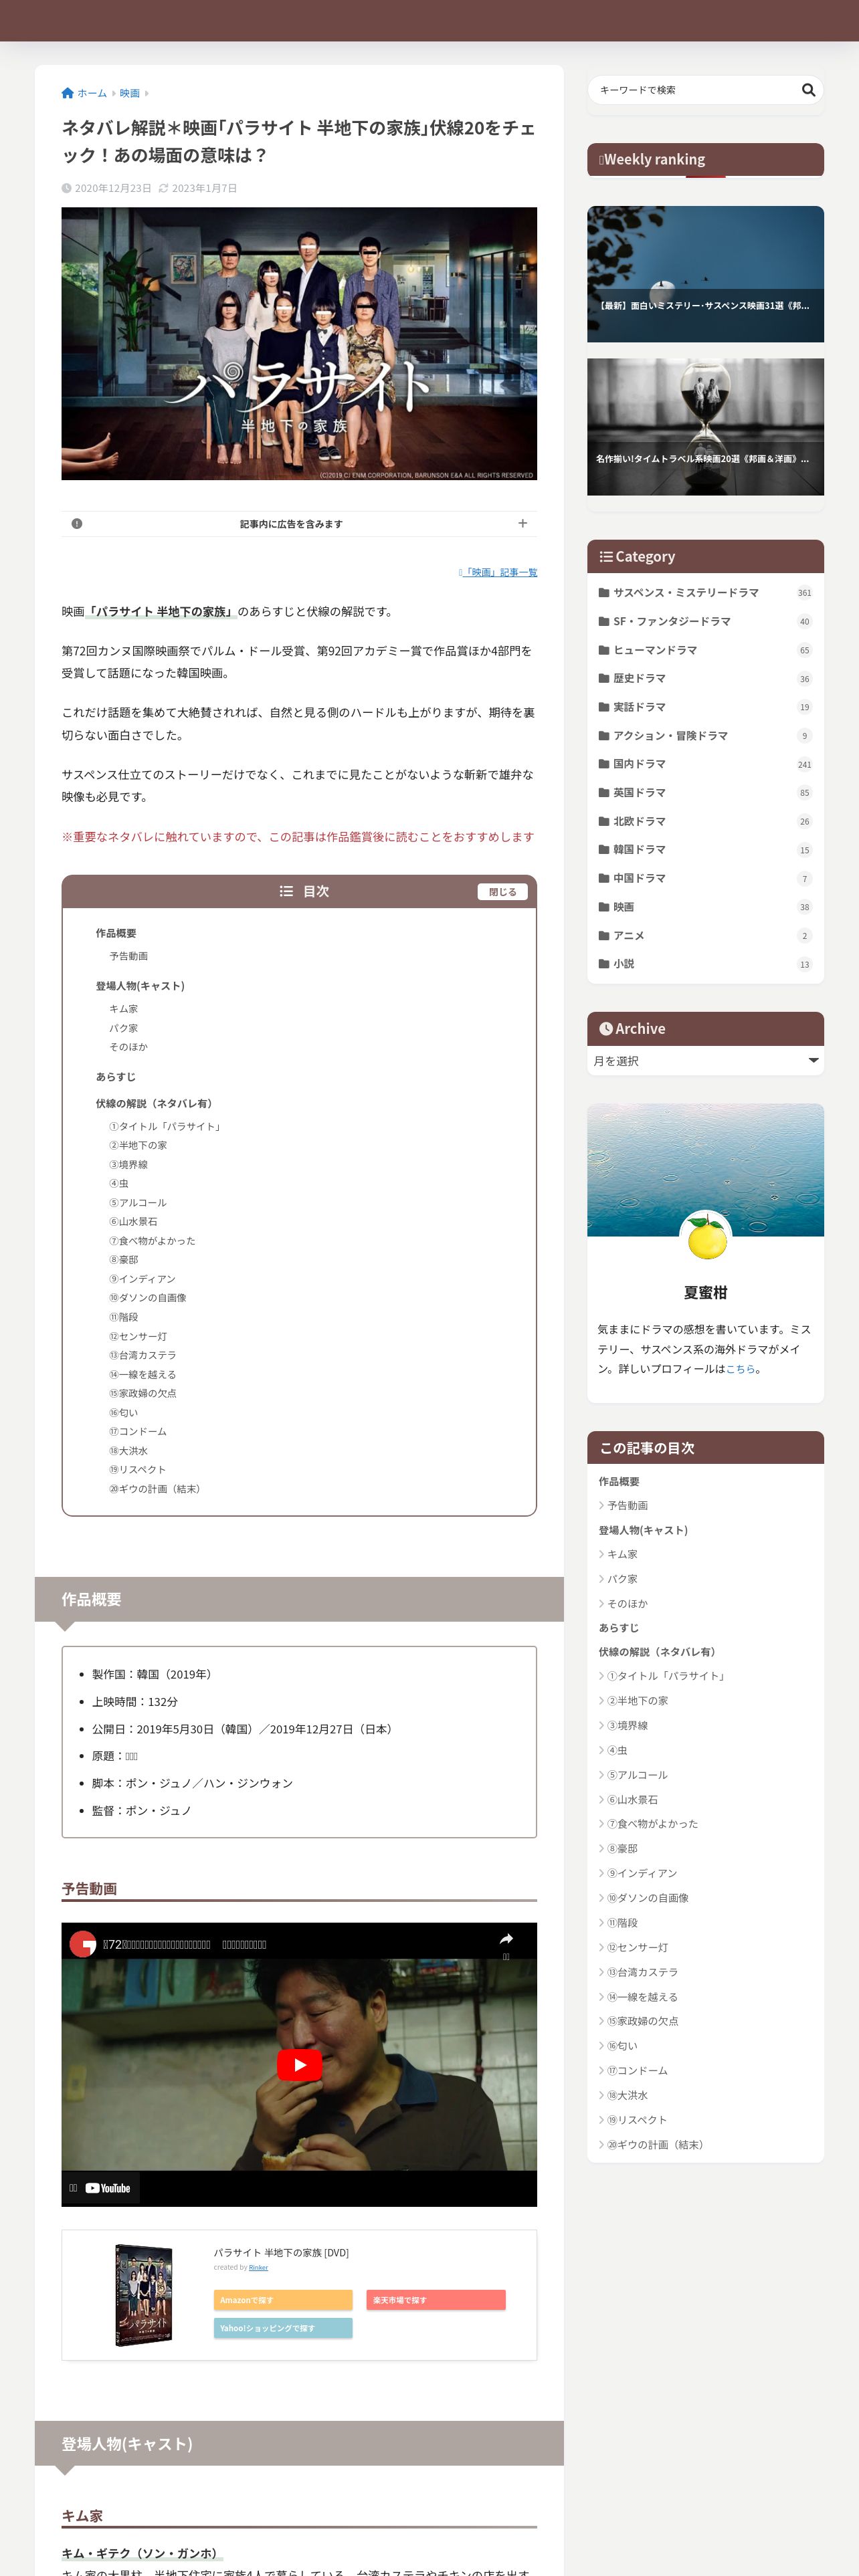Jump to ⑳ギウの計画（結末） in main contents box
Viewport: 859px width, 2576px height.
pyautogui.click(x=156, y=1489)
